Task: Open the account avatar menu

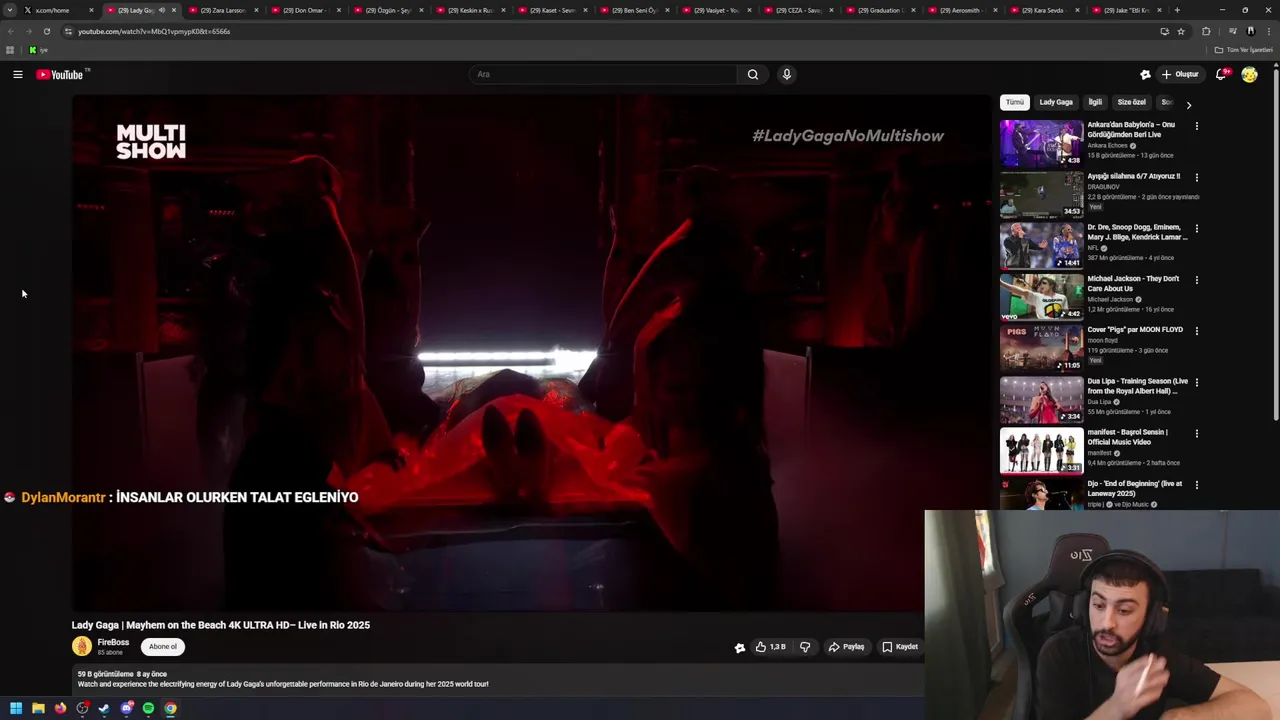Action: click(1249, 74)
